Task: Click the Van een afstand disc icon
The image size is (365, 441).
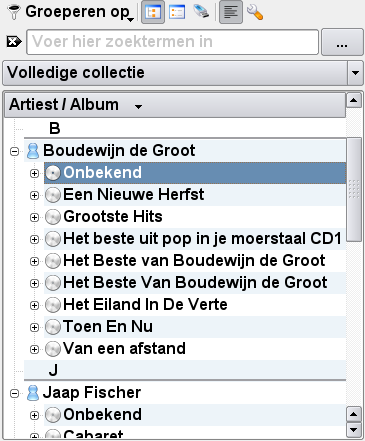Action: pos(53,349)
